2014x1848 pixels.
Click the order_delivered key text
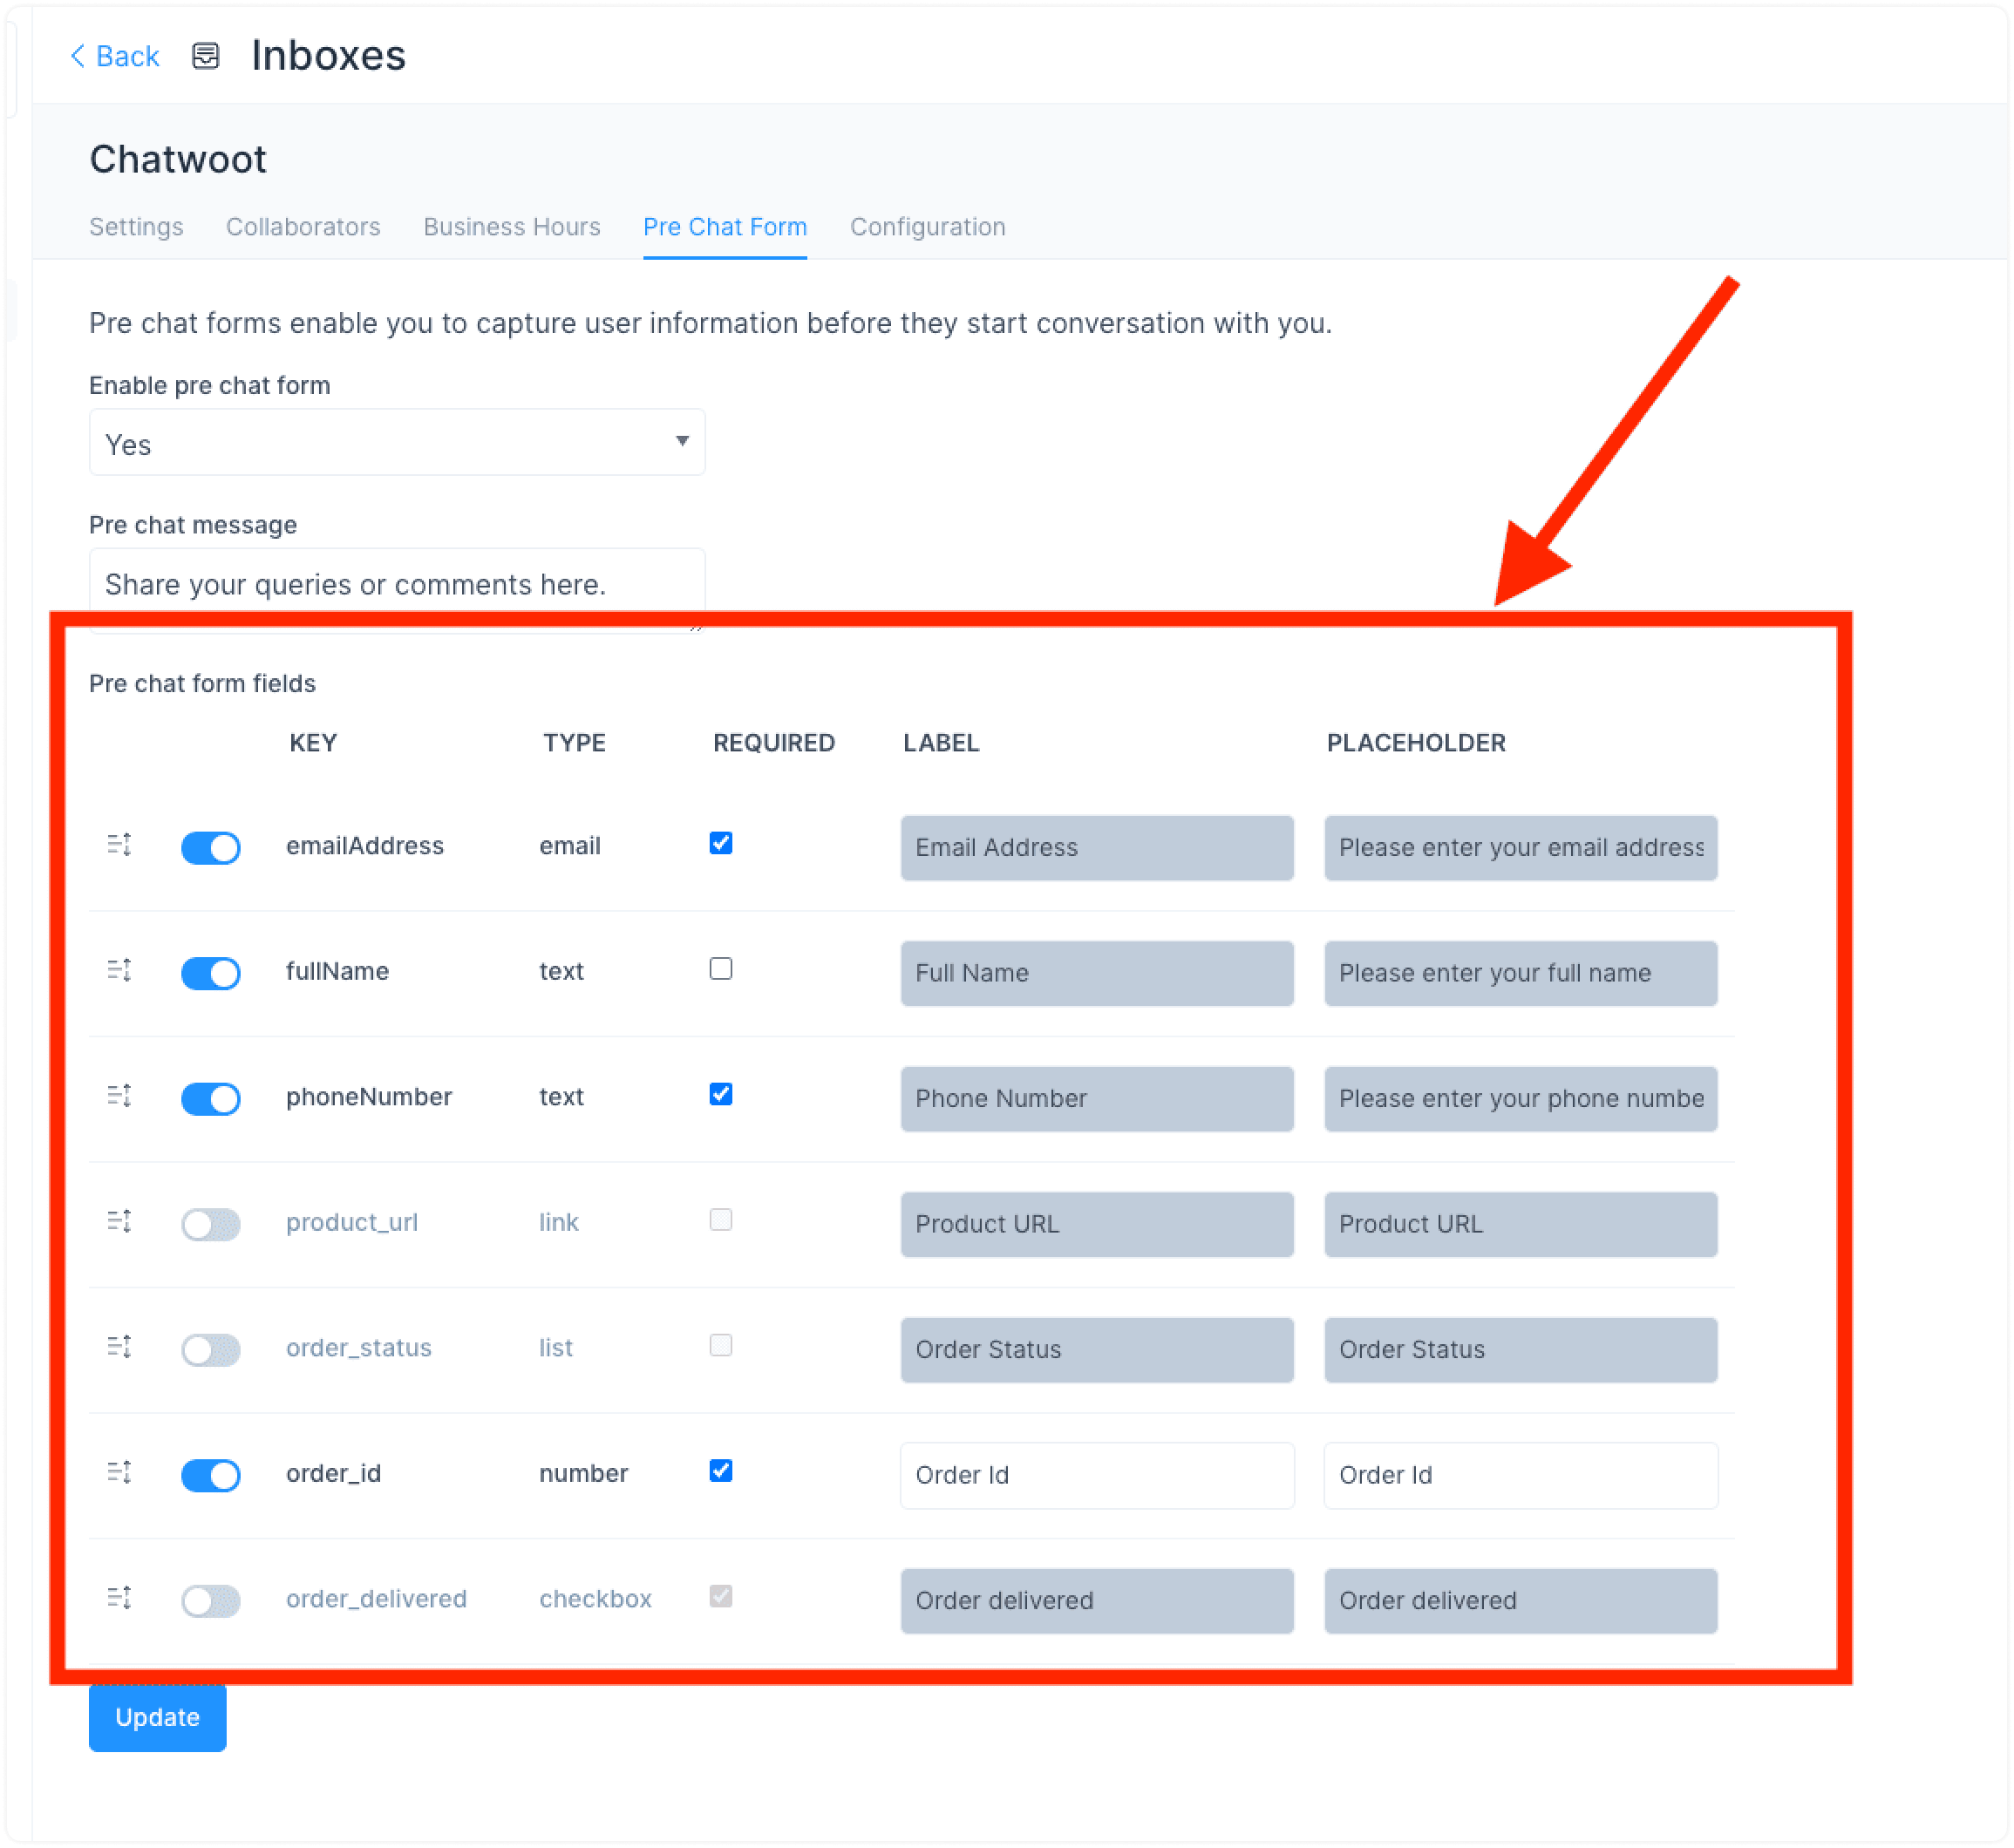pyautogui.click(x=376, y=1599)
